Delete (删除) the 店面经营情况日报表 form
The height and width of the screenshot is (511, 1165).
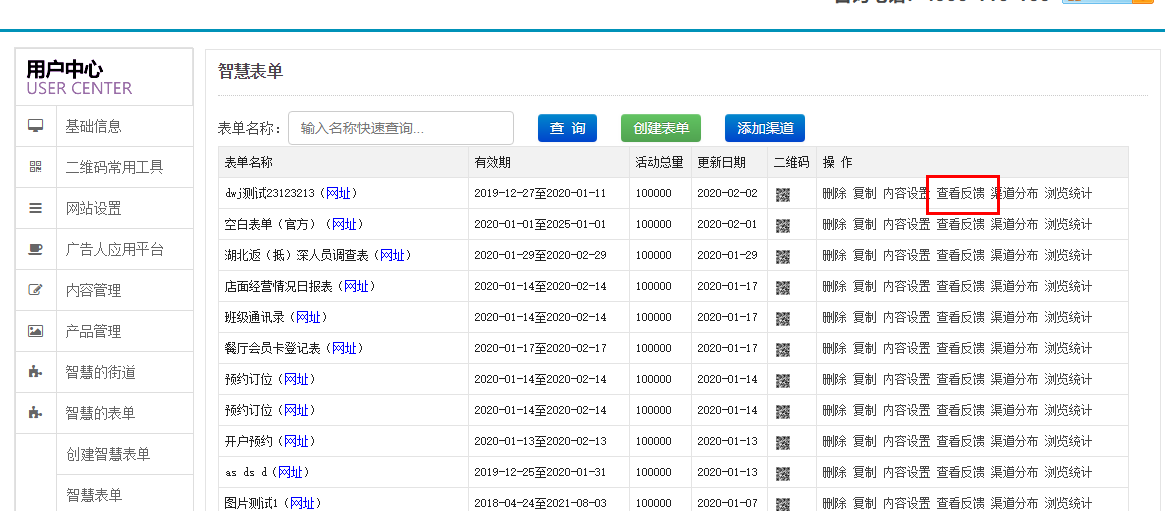click(834, 287)
